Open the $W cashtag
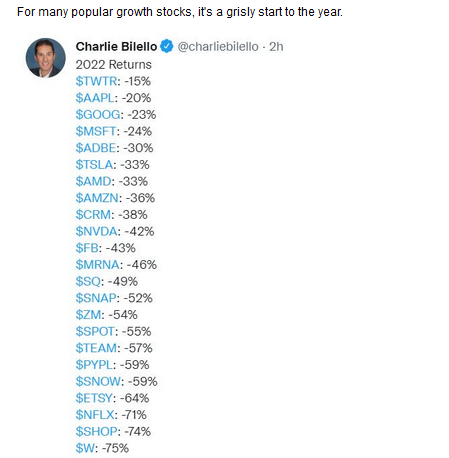The image size is (449, 458). (85, 448)
